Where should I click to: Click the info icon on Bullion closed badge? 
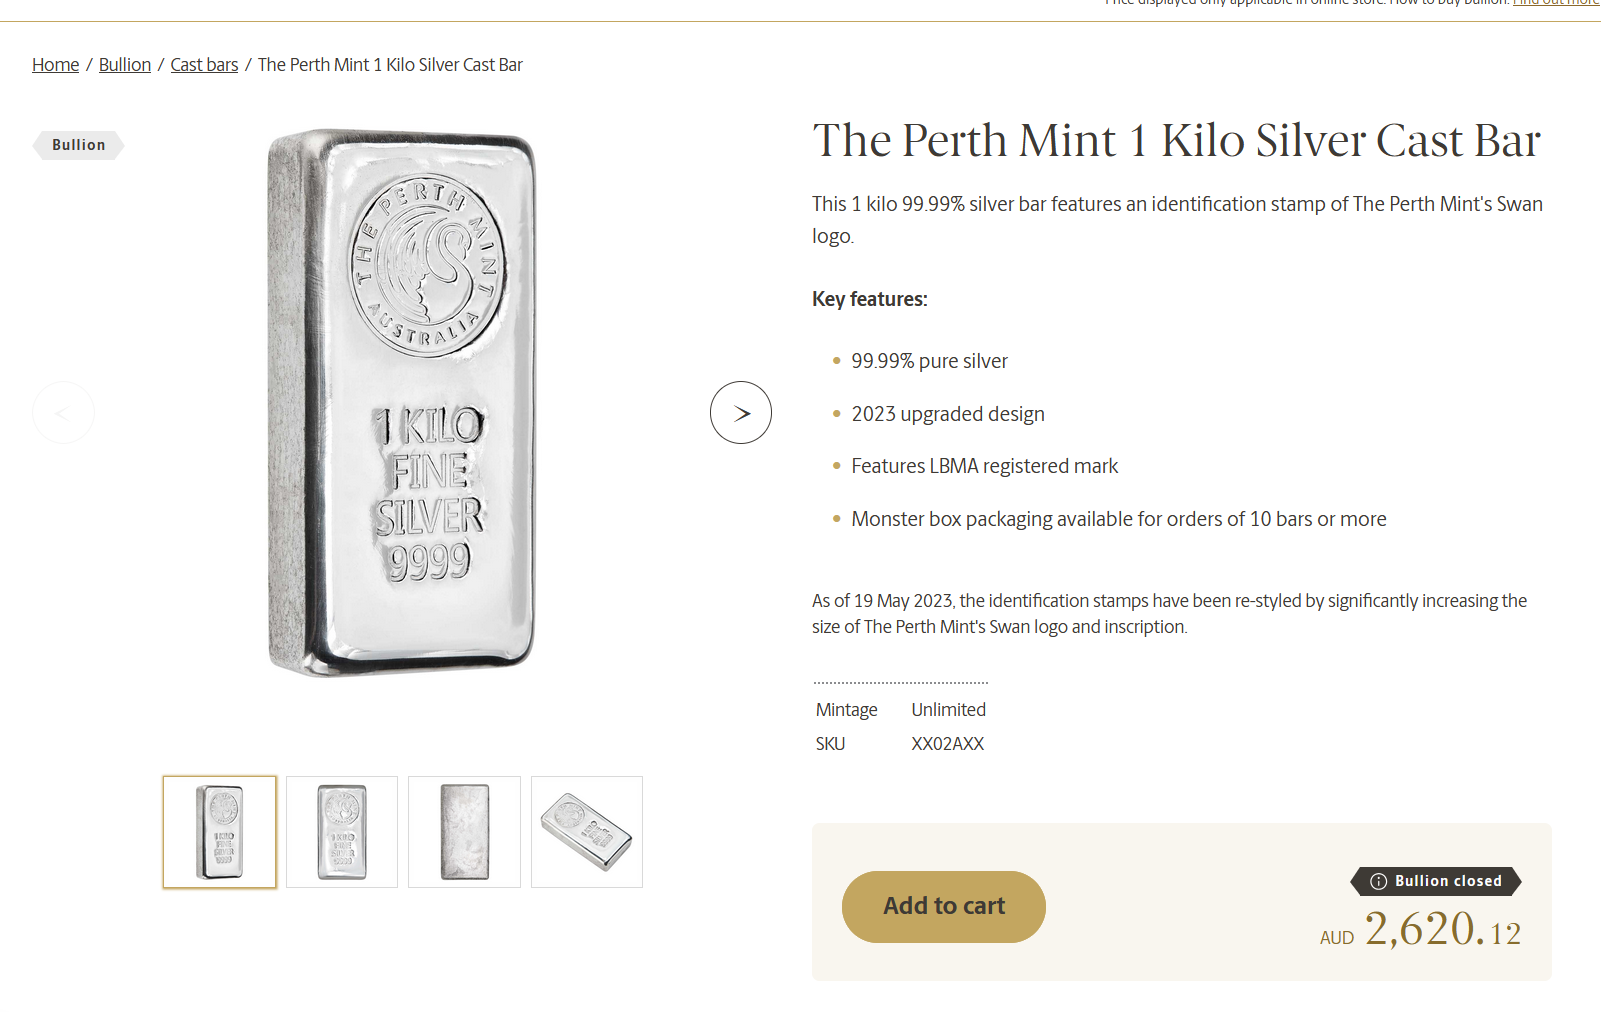tap(1378, 881)
